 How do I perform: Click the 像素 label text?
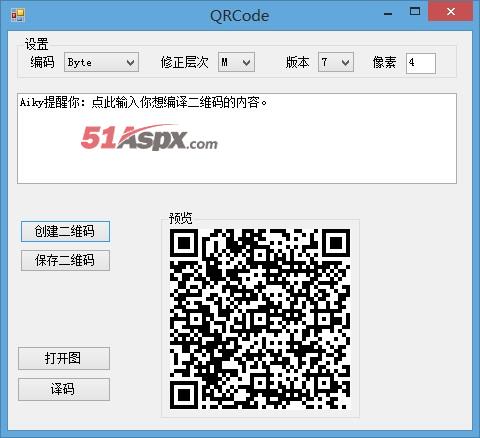[x=384, y=62]
